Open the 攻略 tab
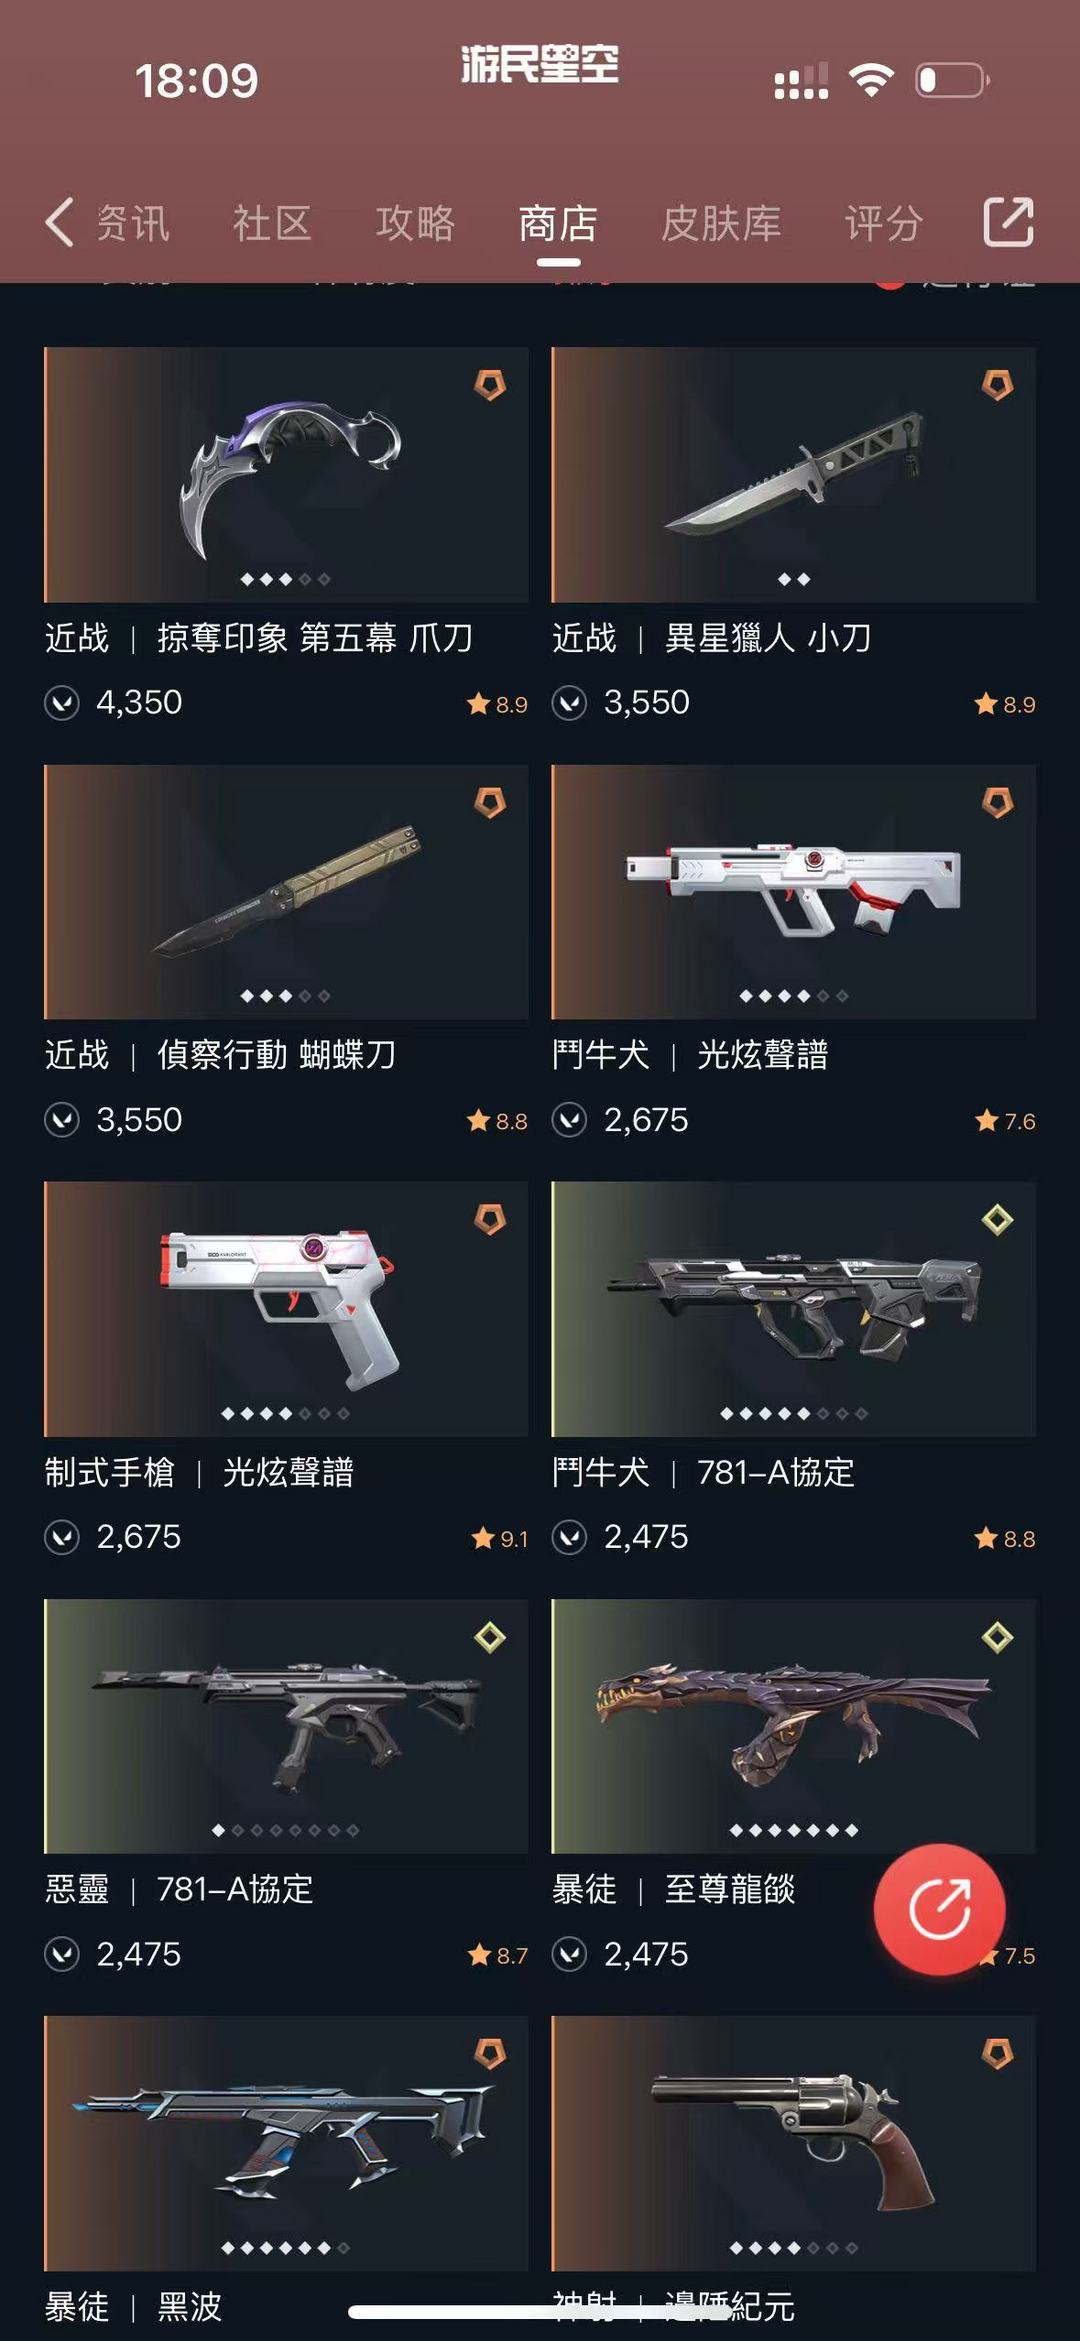Screen dimensions: 1080x2341 415,223
